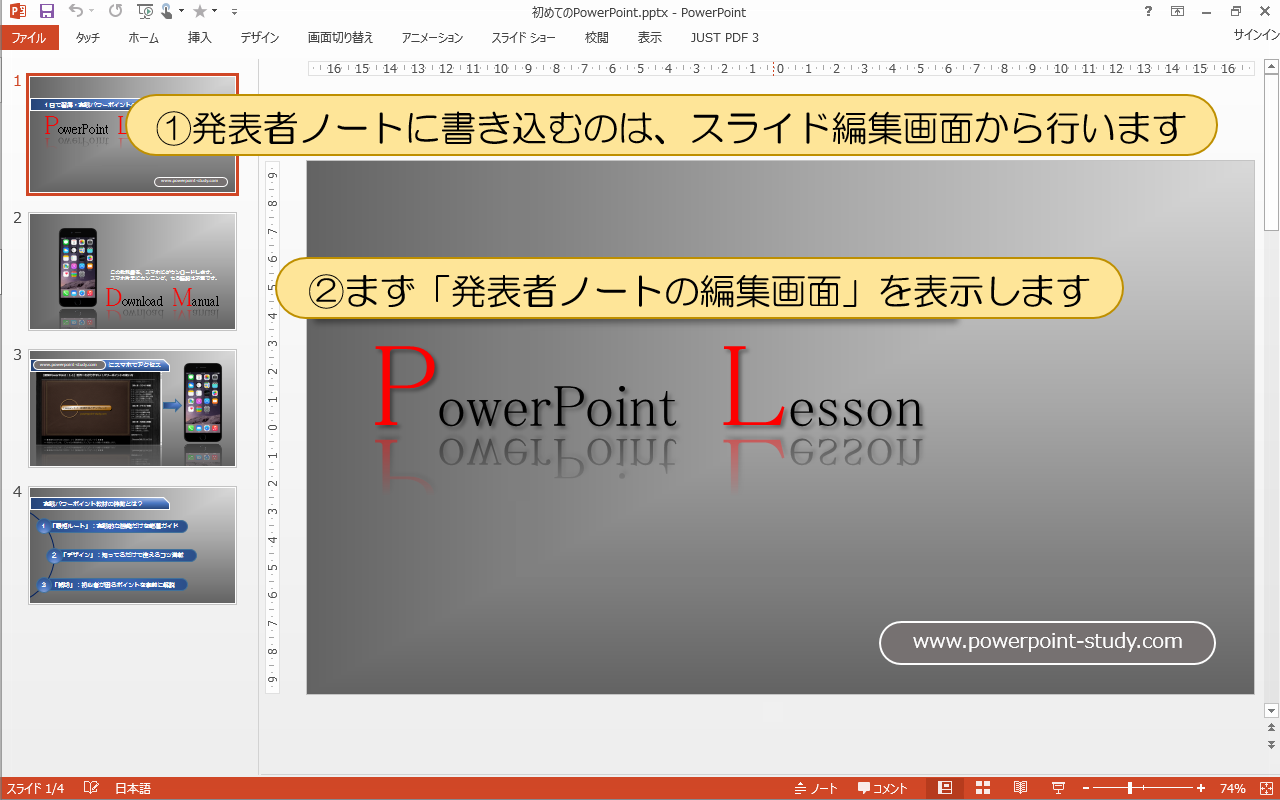Click the scroll down arrow of slide pane
This screenshot has height=800, width=1280.
point(1271,710)
